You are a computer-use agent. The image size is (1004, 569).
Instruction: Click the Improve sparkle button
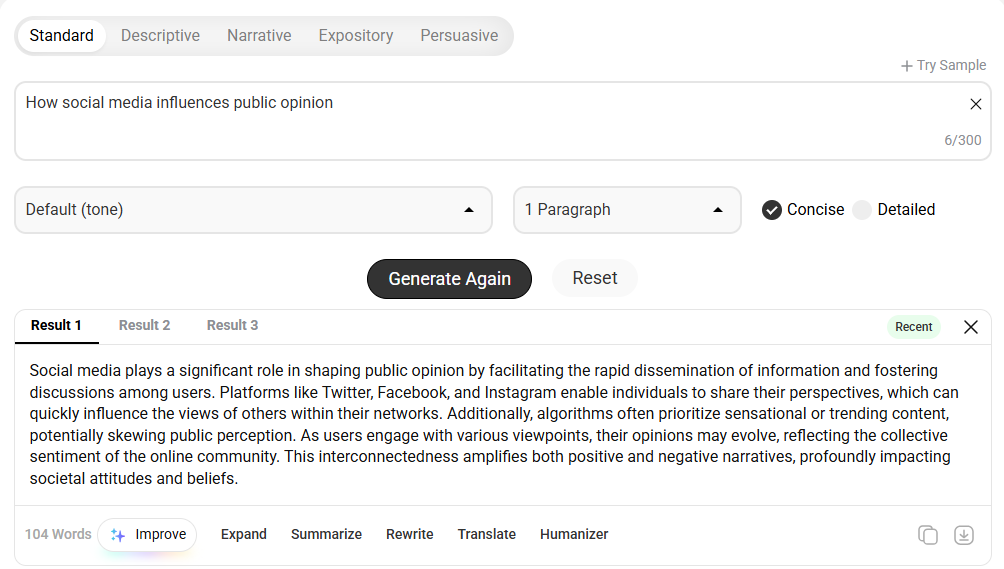click(x=147, y=534)
